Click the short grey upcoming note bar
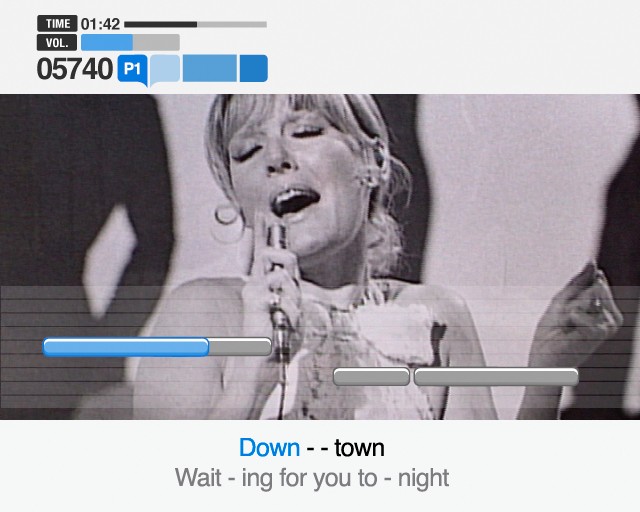This screenshot has height=512, width=640. tap(371, 376)
